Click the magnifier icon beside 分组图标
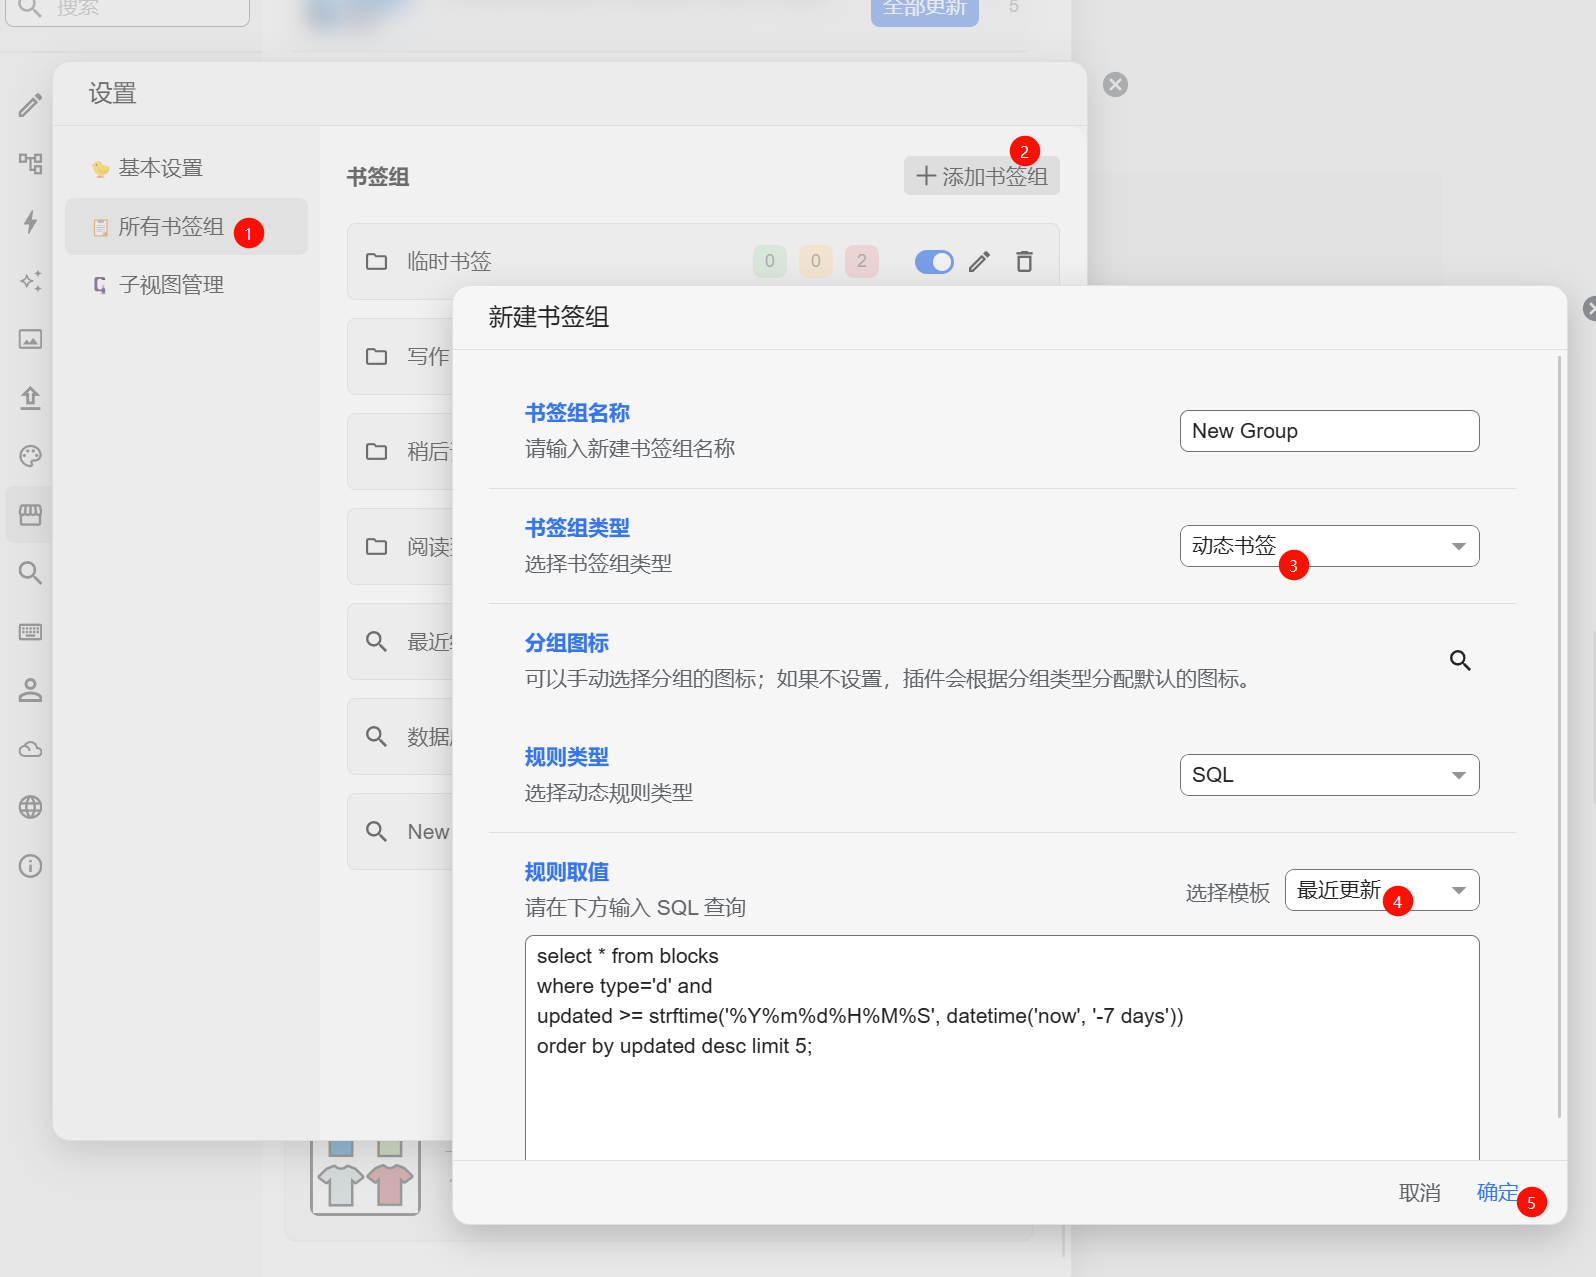The height and width of the screenshot is (1277, 1596). tap(1459, 660)
